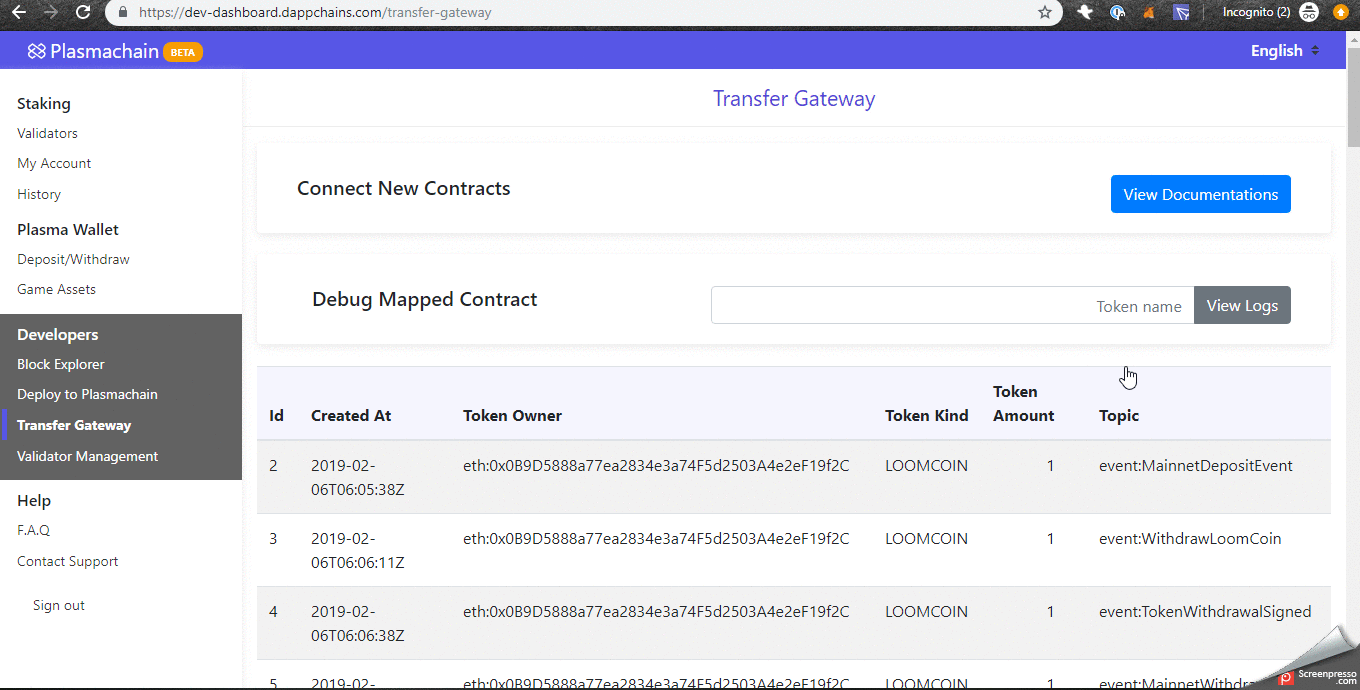
Task: Click the Plasmachain logo icon
Action: tap(37, 50)
